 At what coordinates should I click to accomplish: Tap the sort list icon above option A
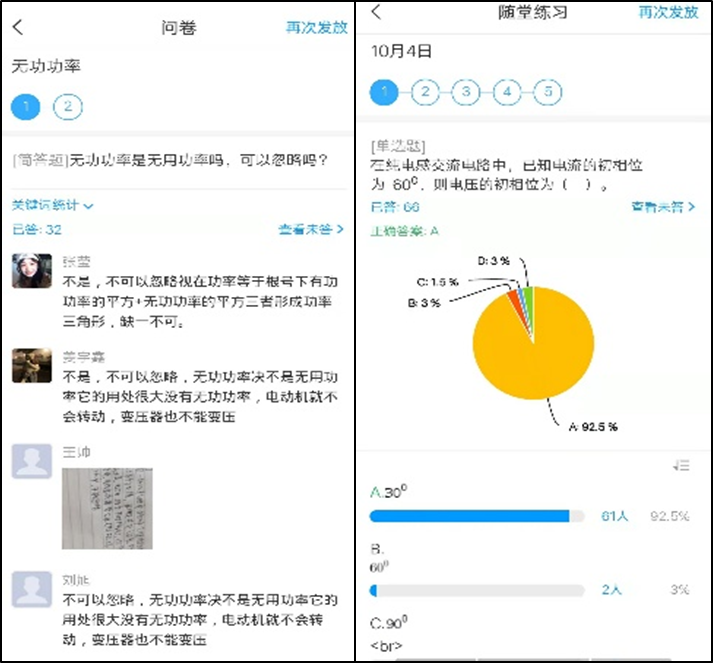click(681, 465)
